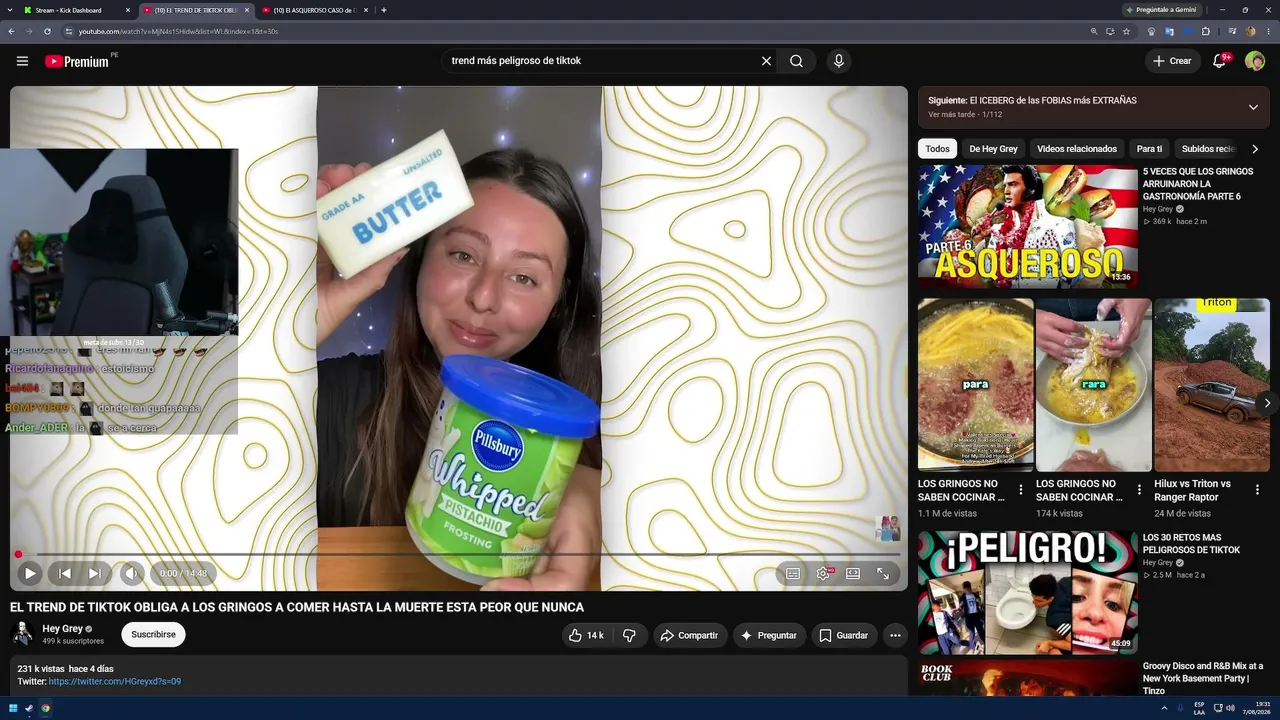
Task: Open Steam from the taskbar
Action: pos(29,708)
